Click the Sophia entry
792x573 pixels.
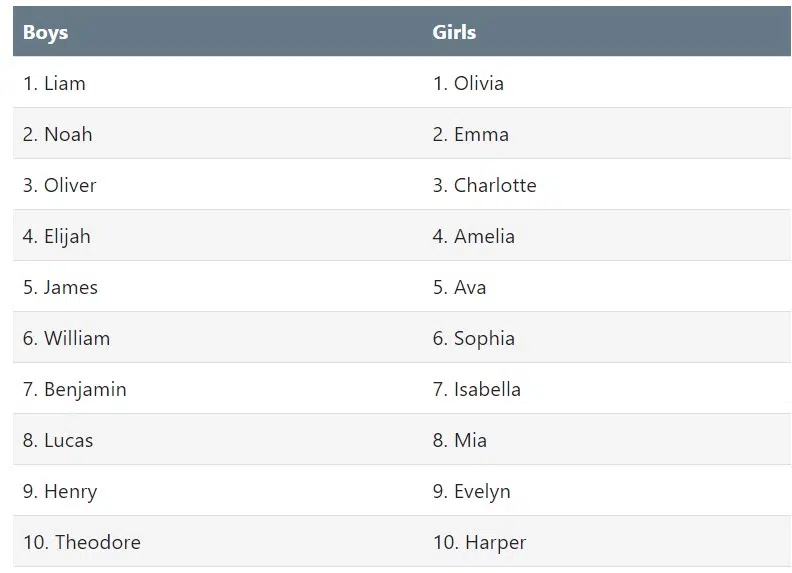484,338
